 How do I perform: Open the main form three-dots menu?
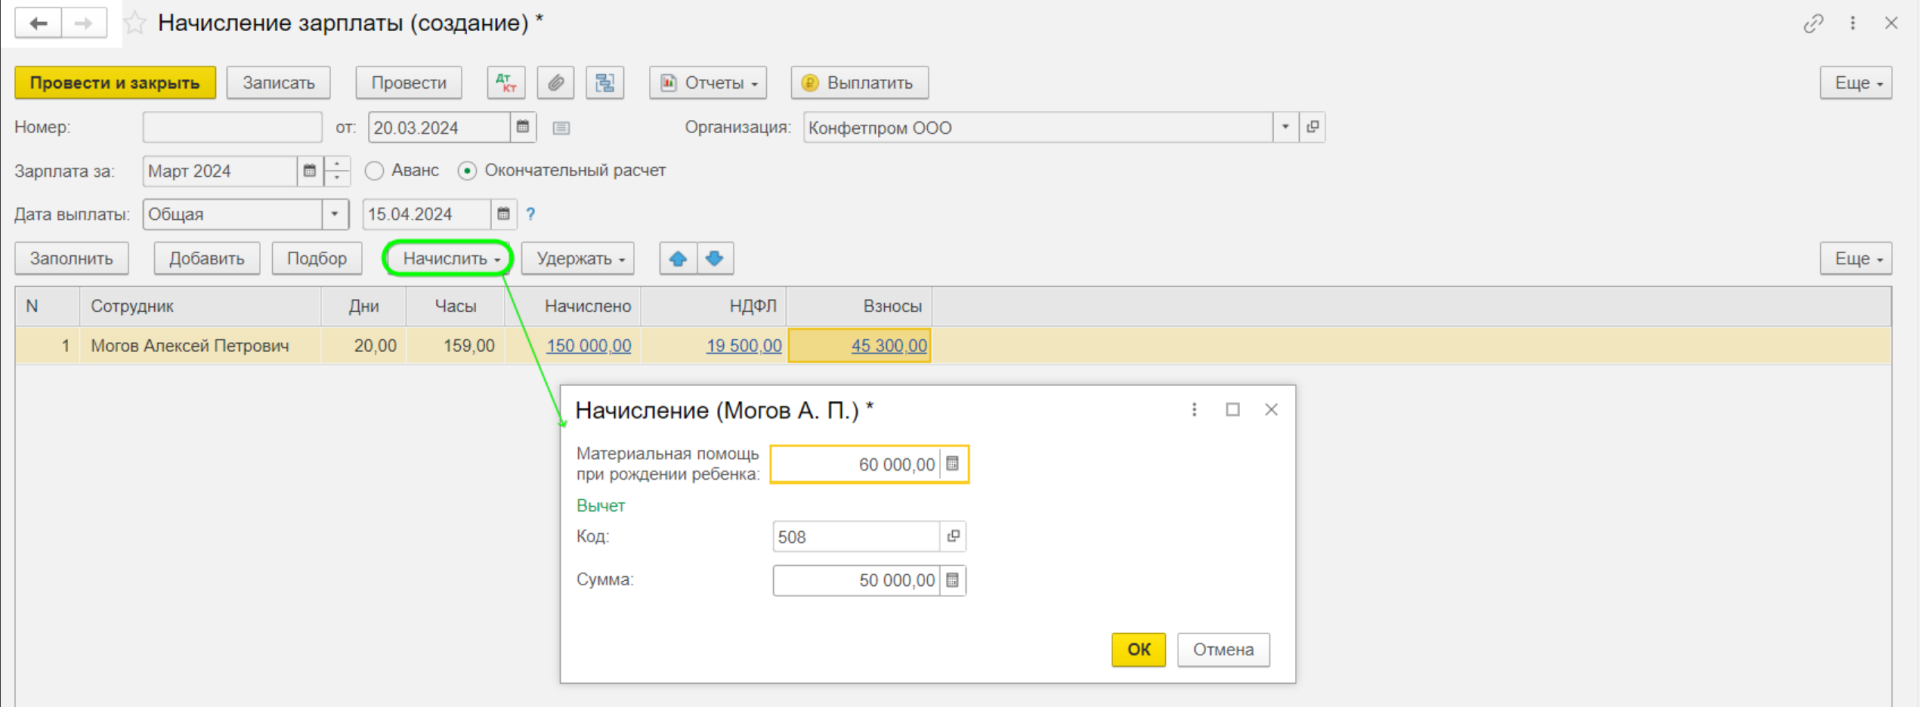point(1853,23)
